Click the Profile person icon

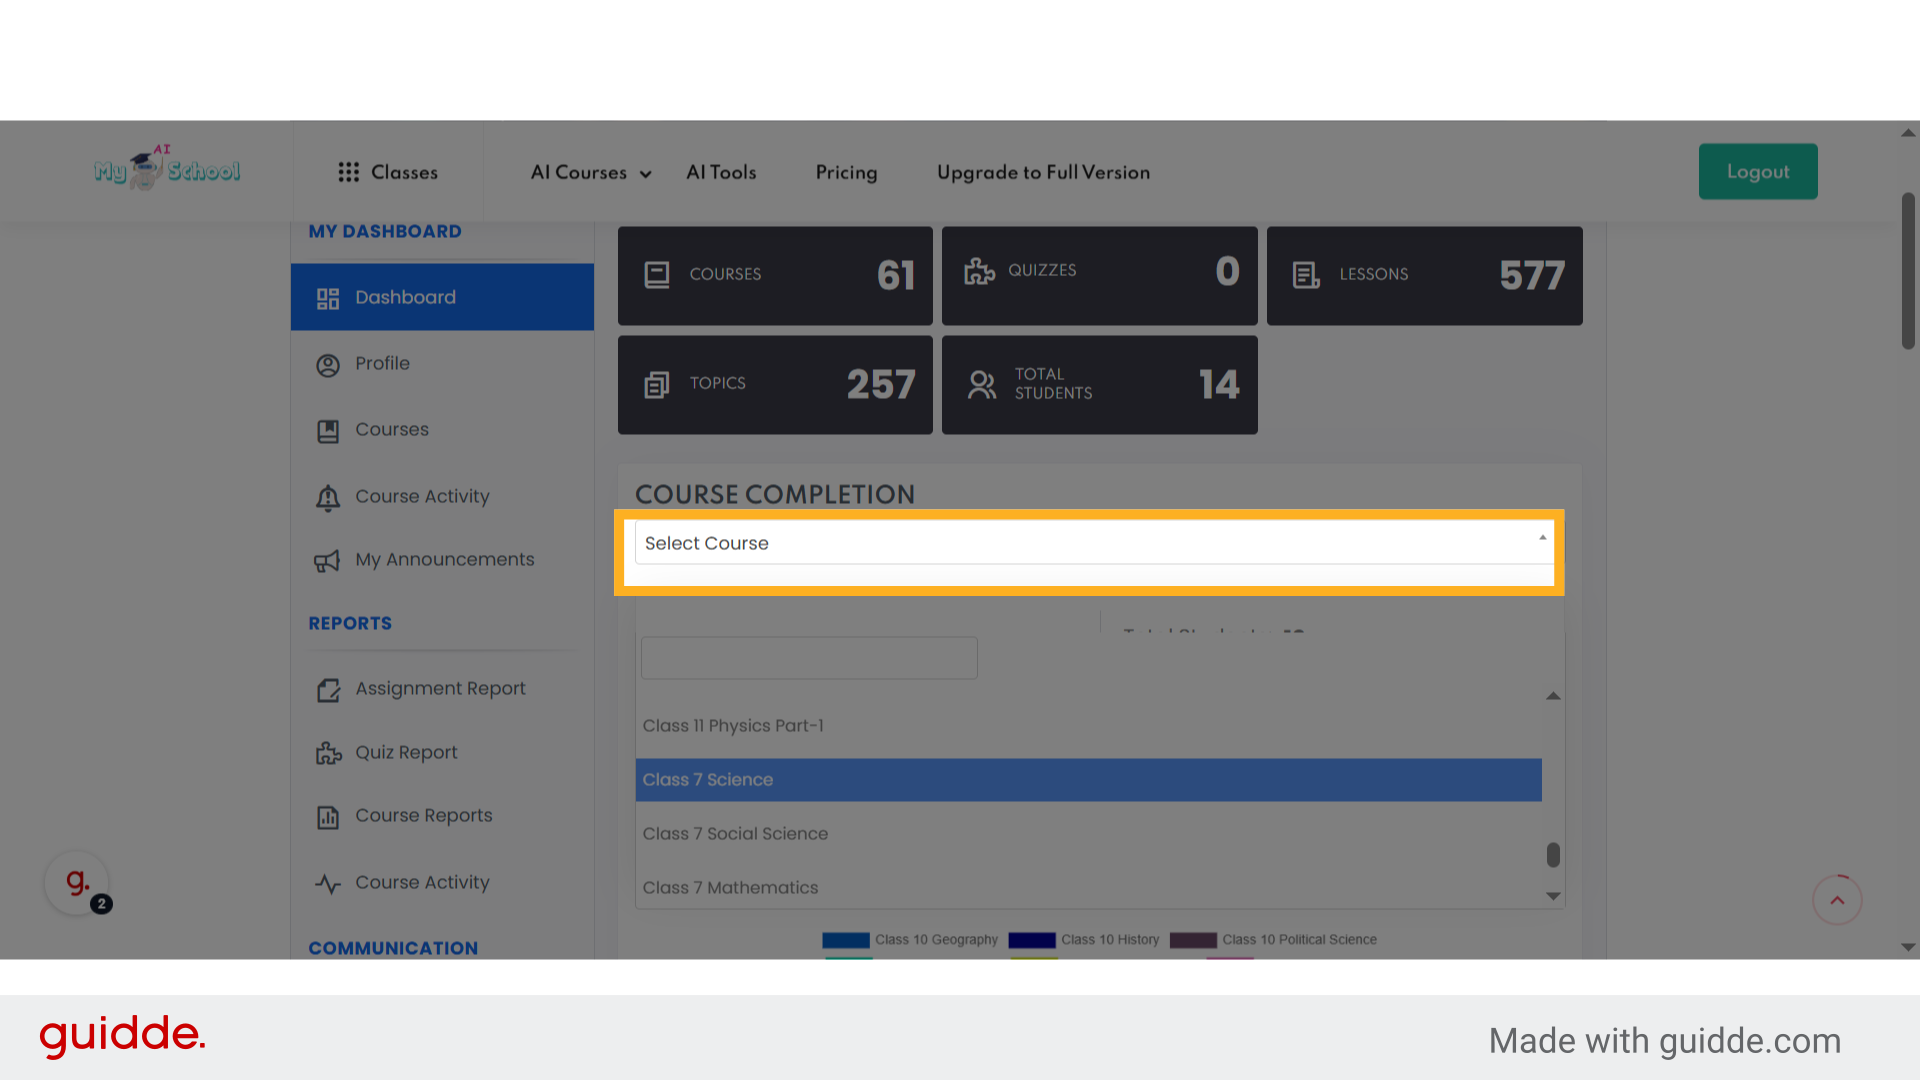pos(328,365)
